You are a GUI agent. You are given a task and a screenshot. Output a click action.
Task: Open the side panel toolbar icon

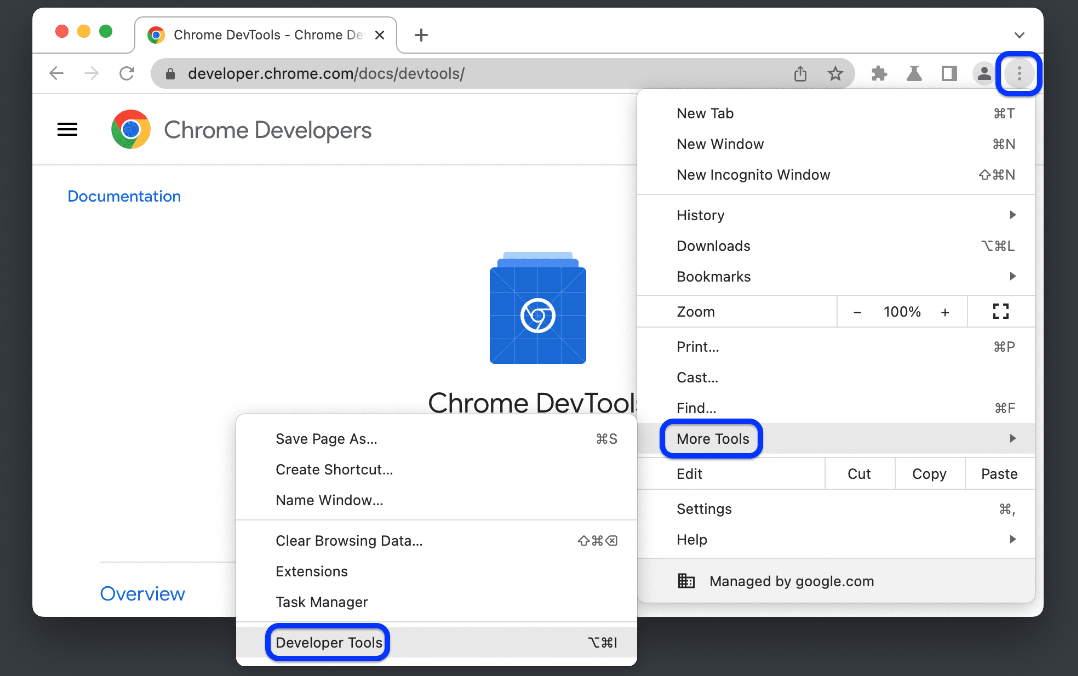pos(949,73)
